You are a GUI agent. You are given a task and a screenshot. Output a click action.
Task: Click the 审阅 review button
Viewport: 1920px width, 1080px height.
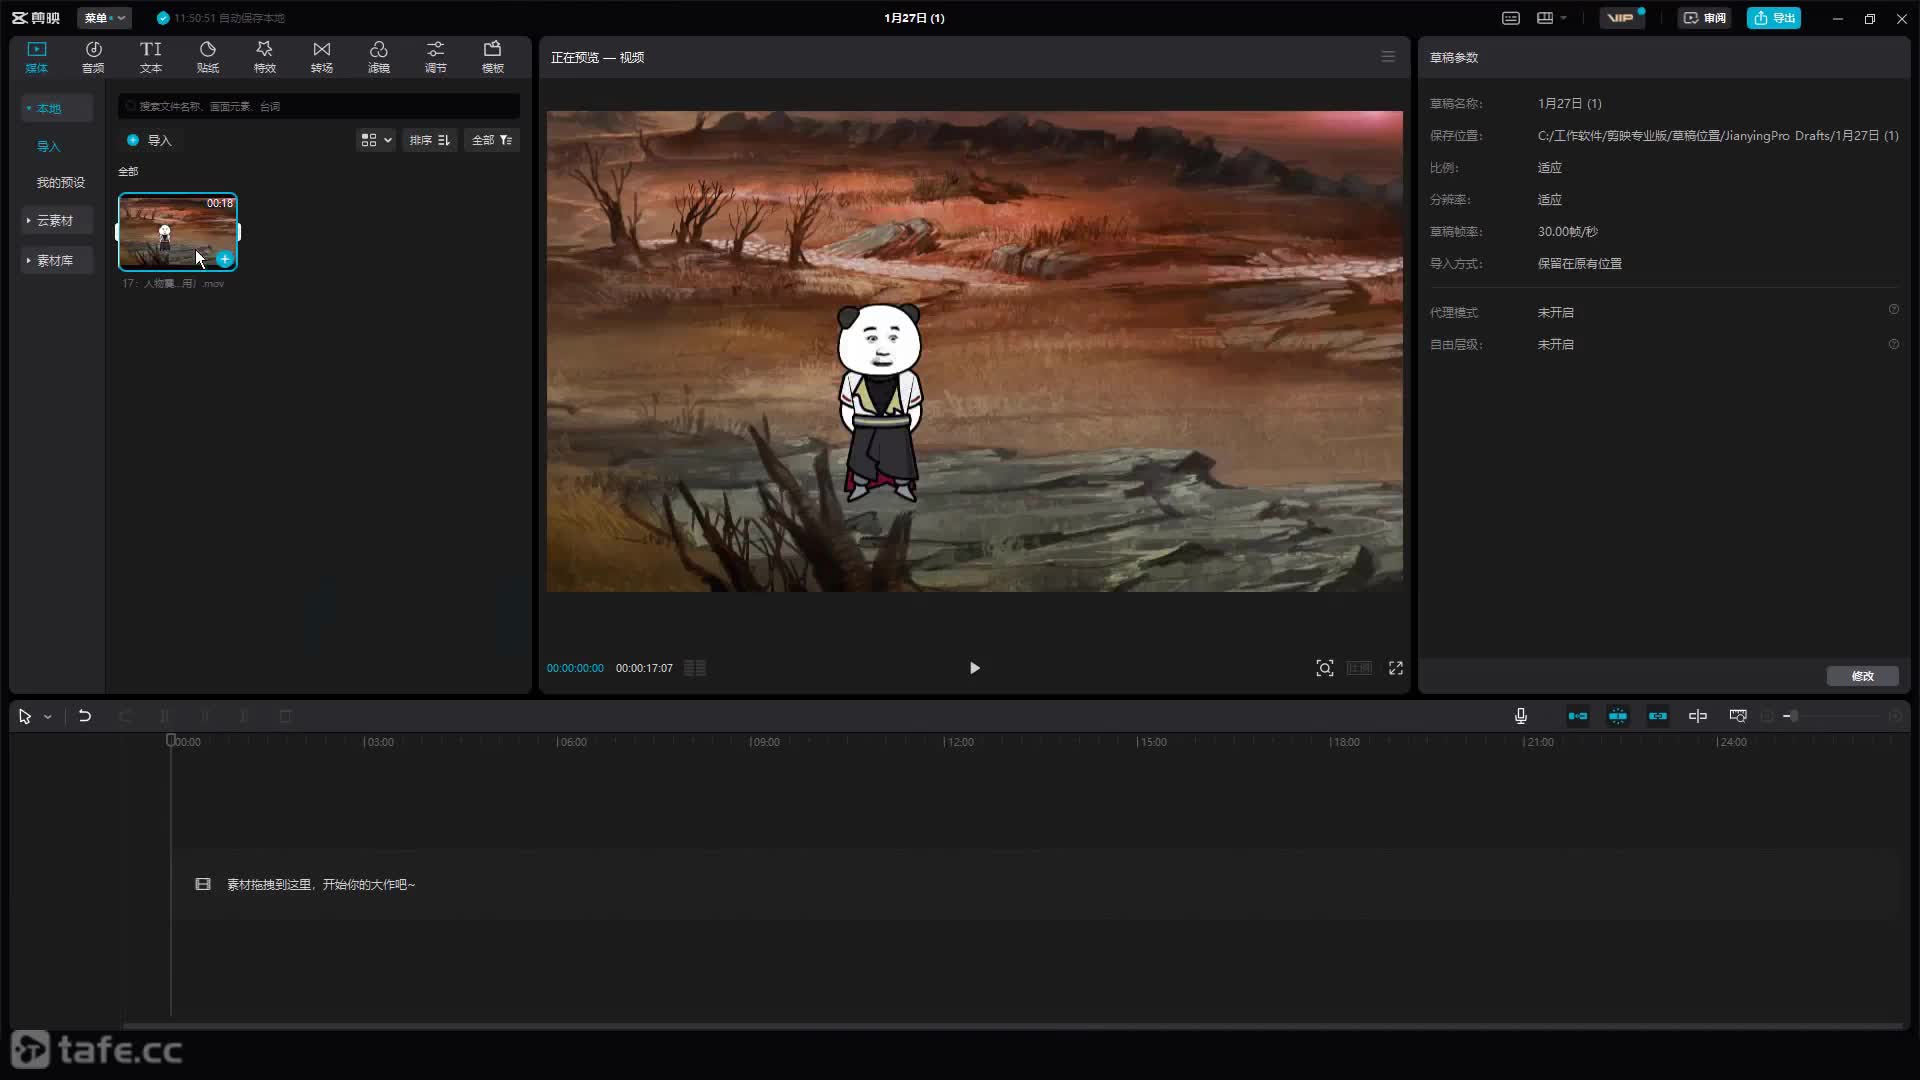click(1704, 18)
